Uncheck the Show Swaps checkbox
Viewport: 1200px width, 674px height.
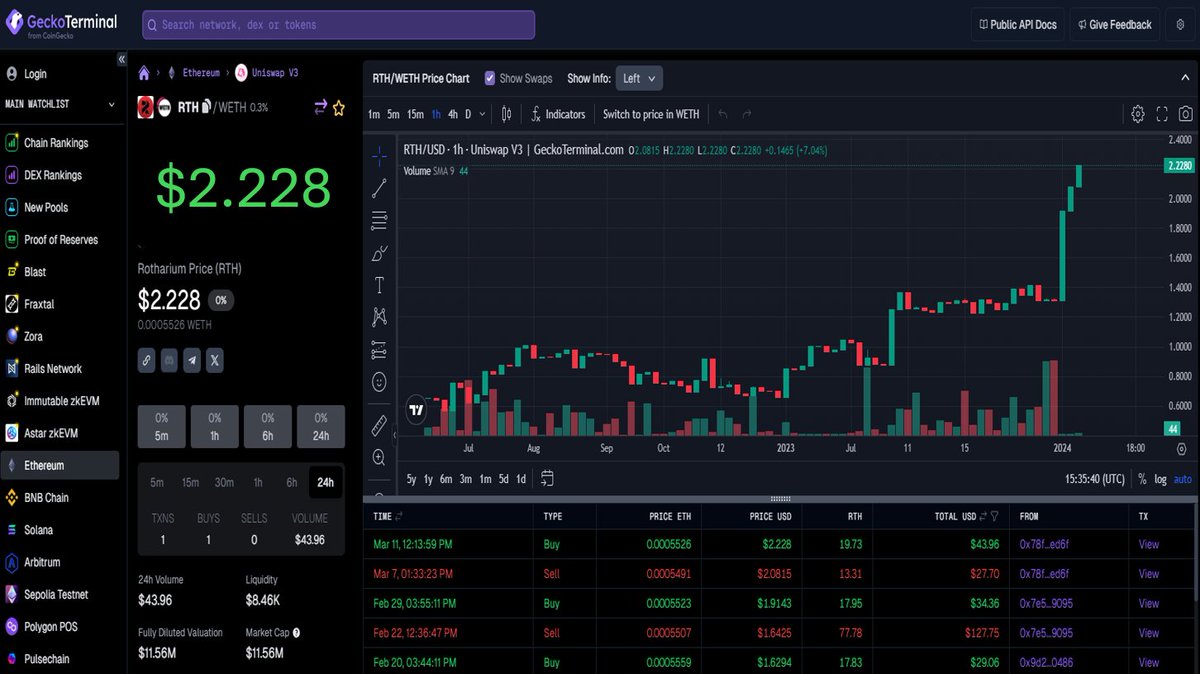(x=490, y=78)
